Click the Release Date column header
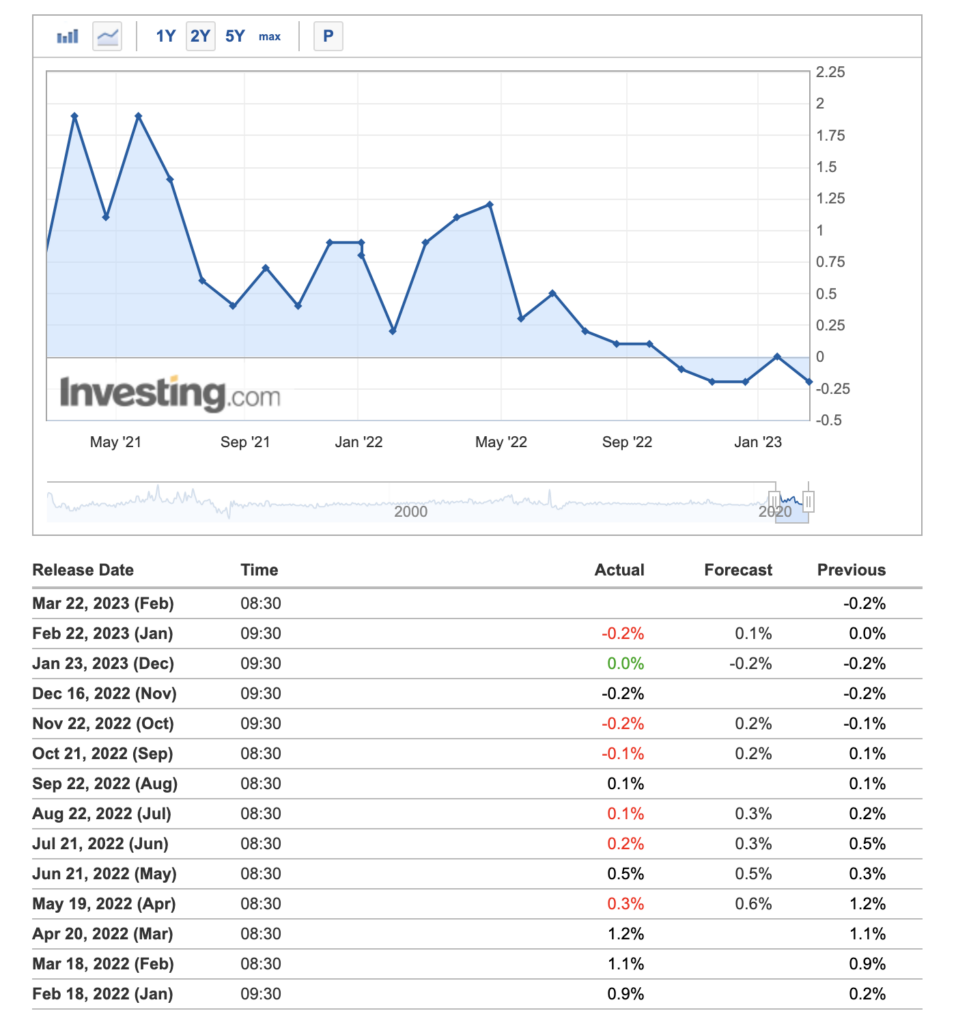 83,570
